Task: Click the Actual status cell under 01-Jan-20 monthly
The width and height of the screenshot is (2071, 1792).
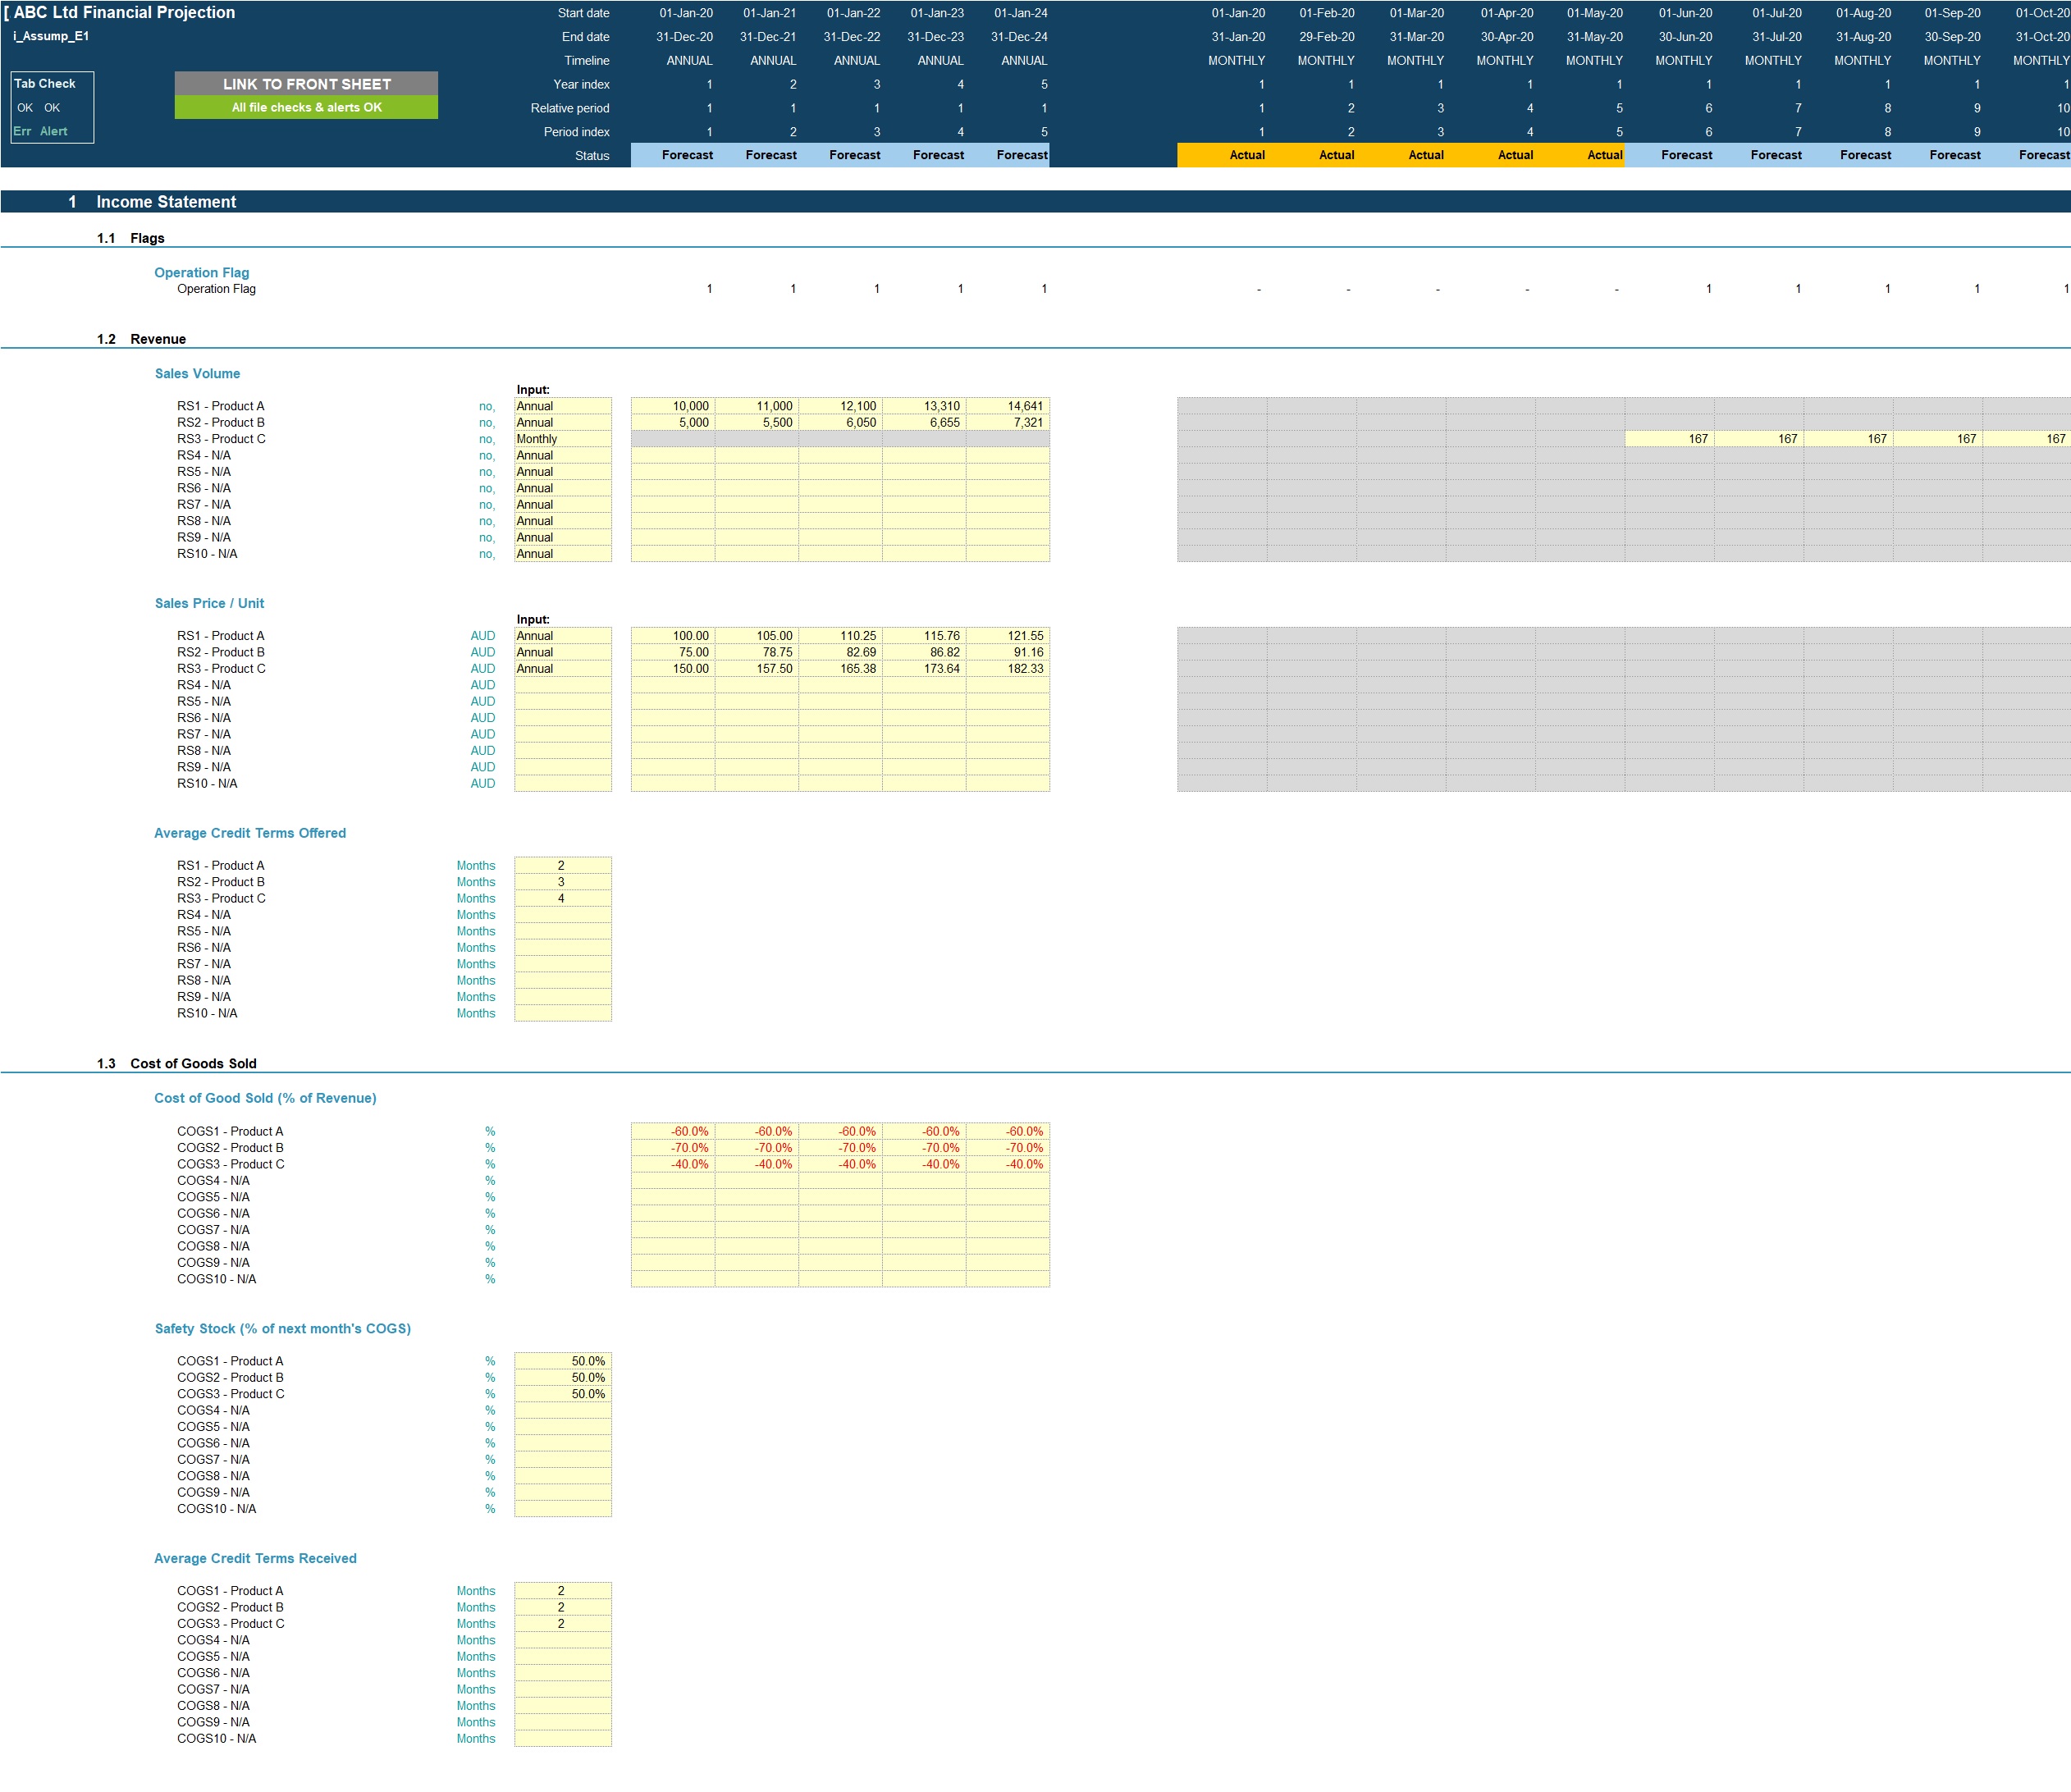Action: tap(1222, 155)
